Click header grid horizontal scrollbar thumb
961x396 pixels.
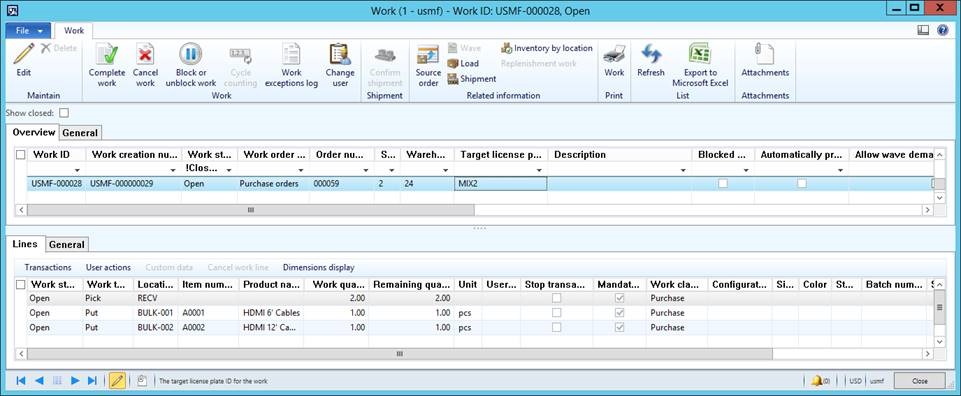(x=250, y=210)
